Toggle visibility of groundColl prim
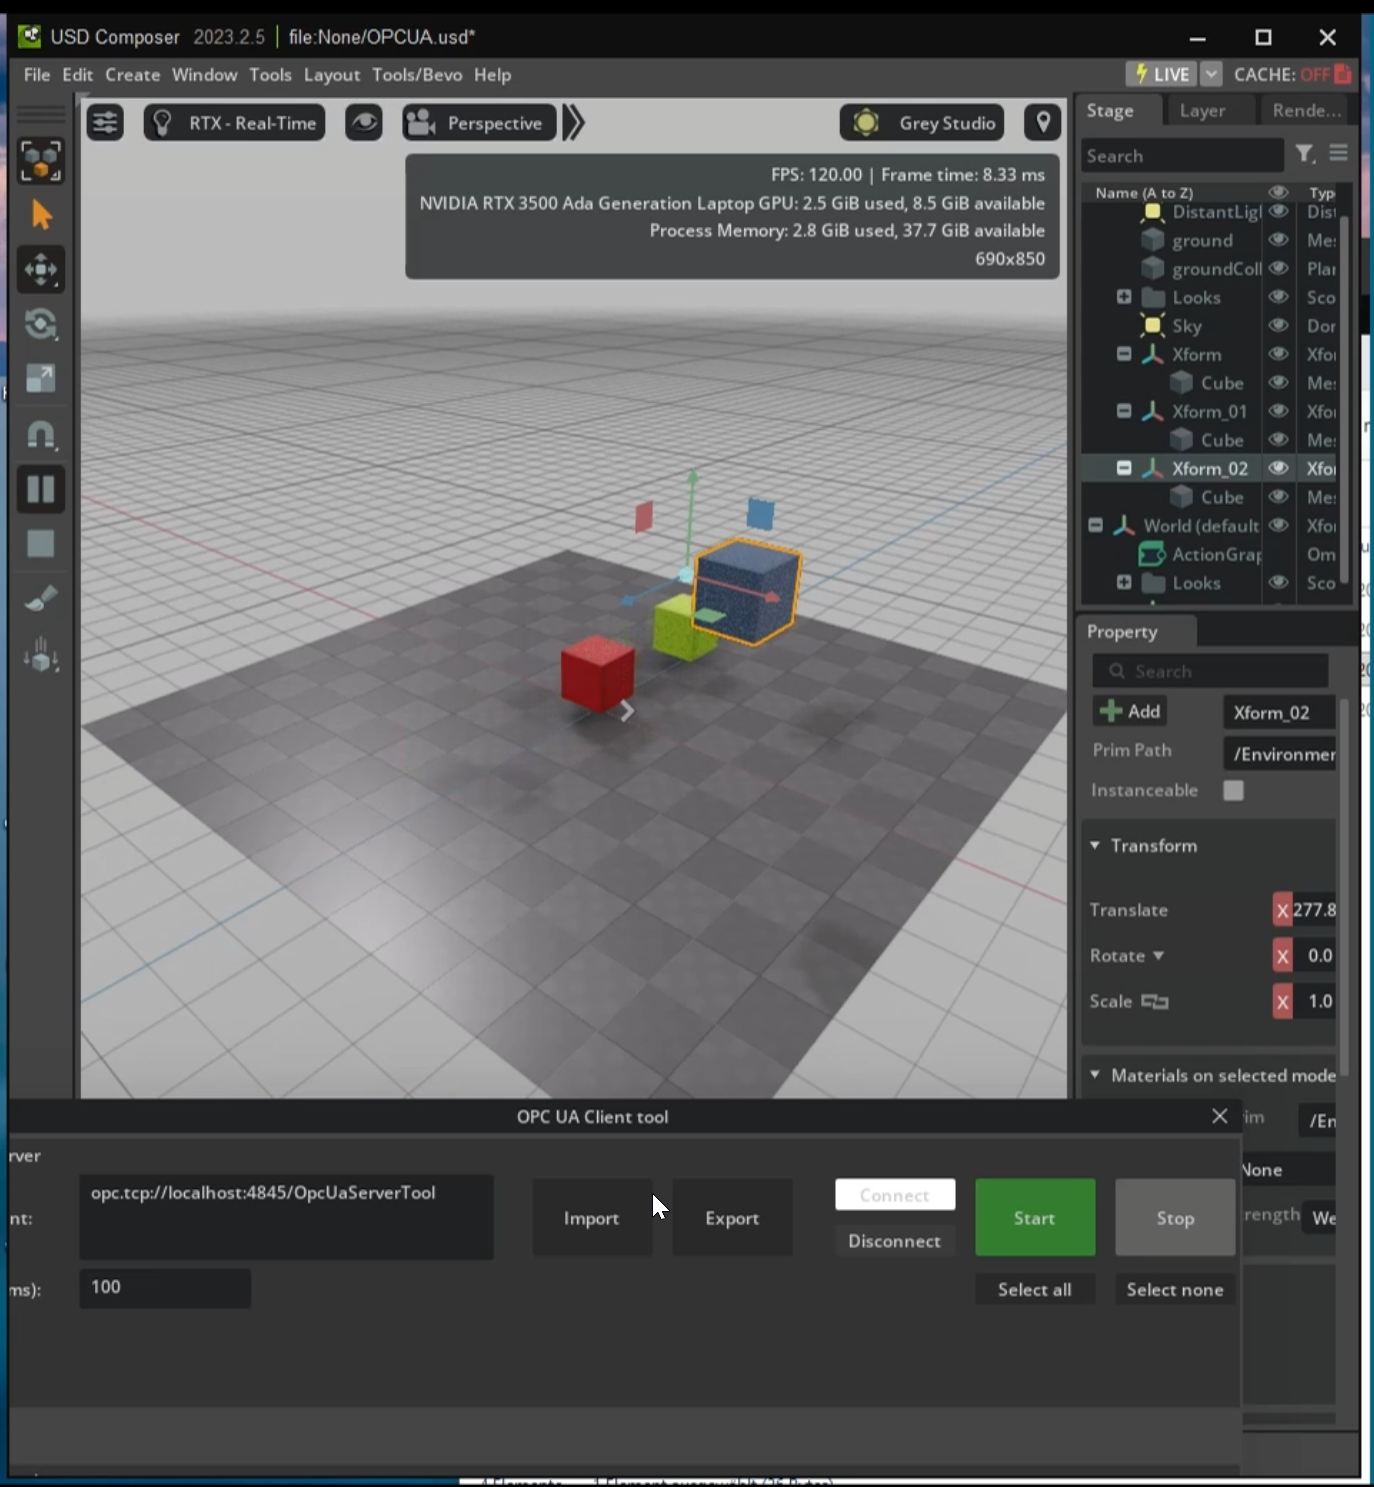 coord(1278,268)
